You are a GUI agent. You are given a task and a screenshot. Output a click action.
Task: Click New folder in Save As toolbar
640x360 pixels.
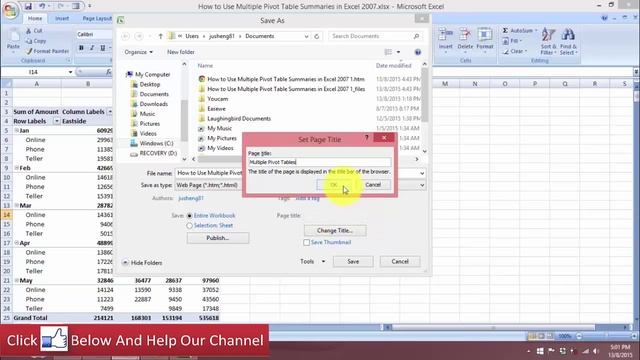coord(180,52)
